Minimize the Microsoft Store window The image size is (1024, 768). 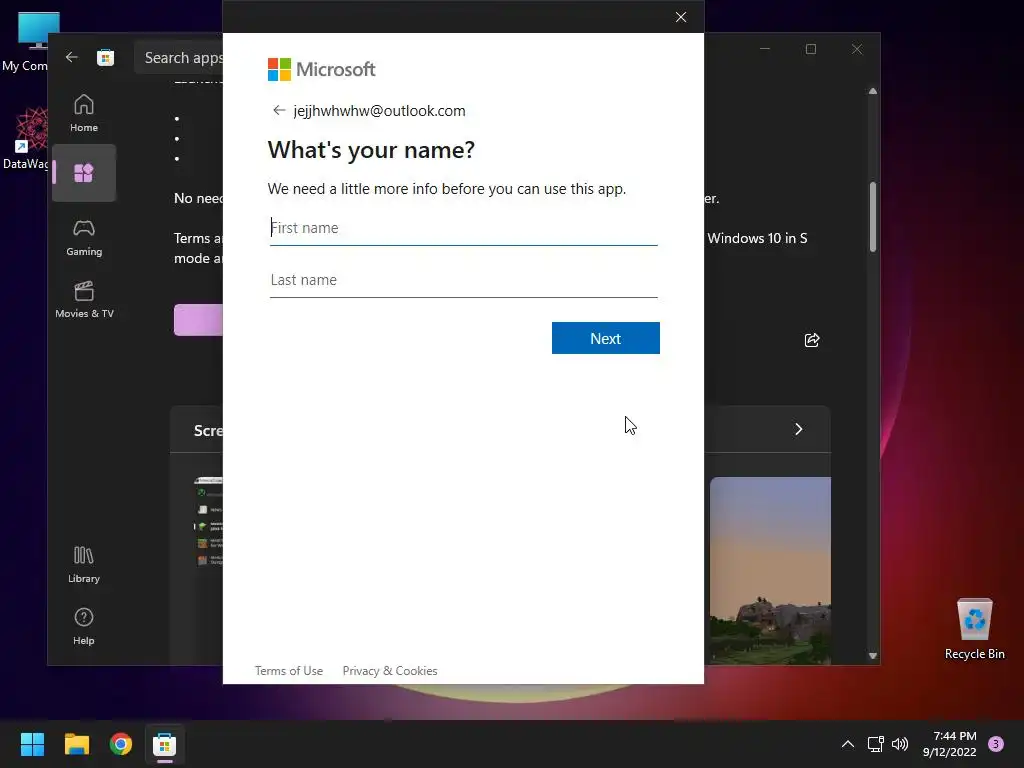click(x=765, y=49)
